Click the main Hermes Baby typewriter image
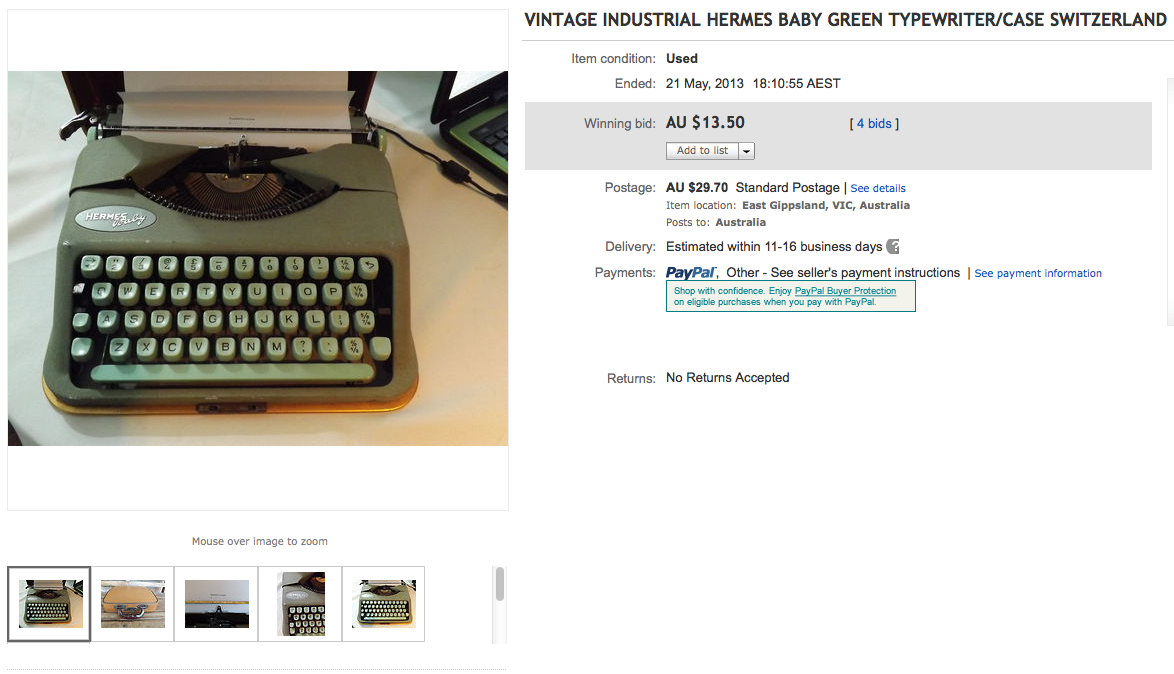1174x674 pixels. tap(258, 258)
